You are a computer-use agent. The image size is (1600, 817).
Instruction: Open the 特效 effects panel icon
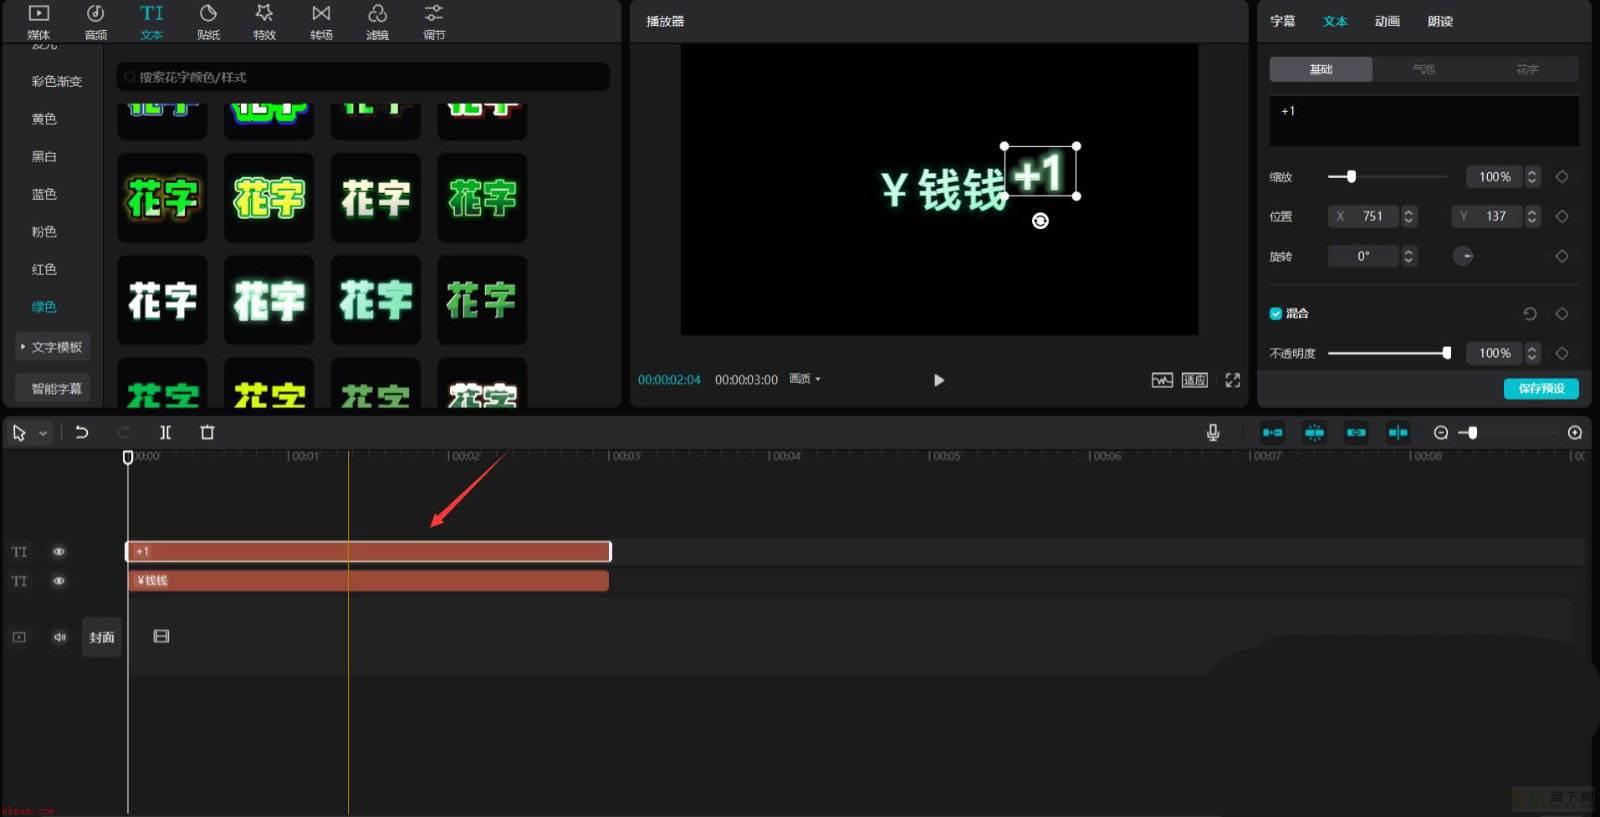point(264,21)
